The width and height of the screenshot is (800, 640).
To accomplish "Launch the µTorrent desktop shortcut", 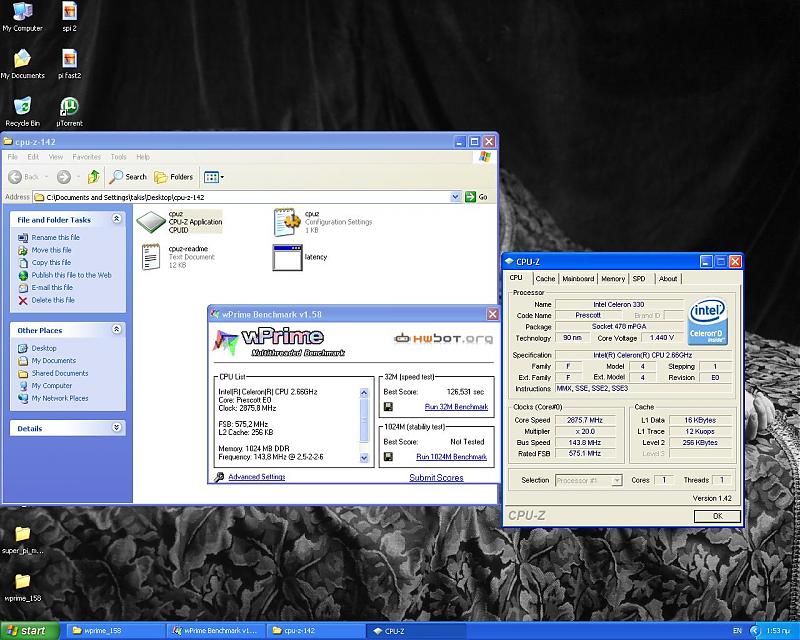I will pyautogui.click(x=69, y=111).
